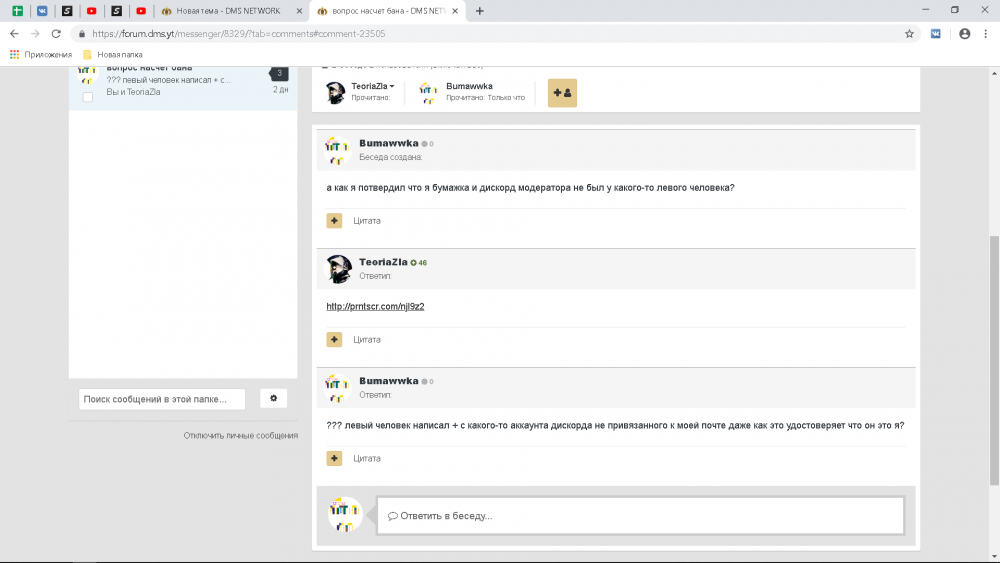Click 'Цитата' under TeoriaZla's reply

(367, 339)
